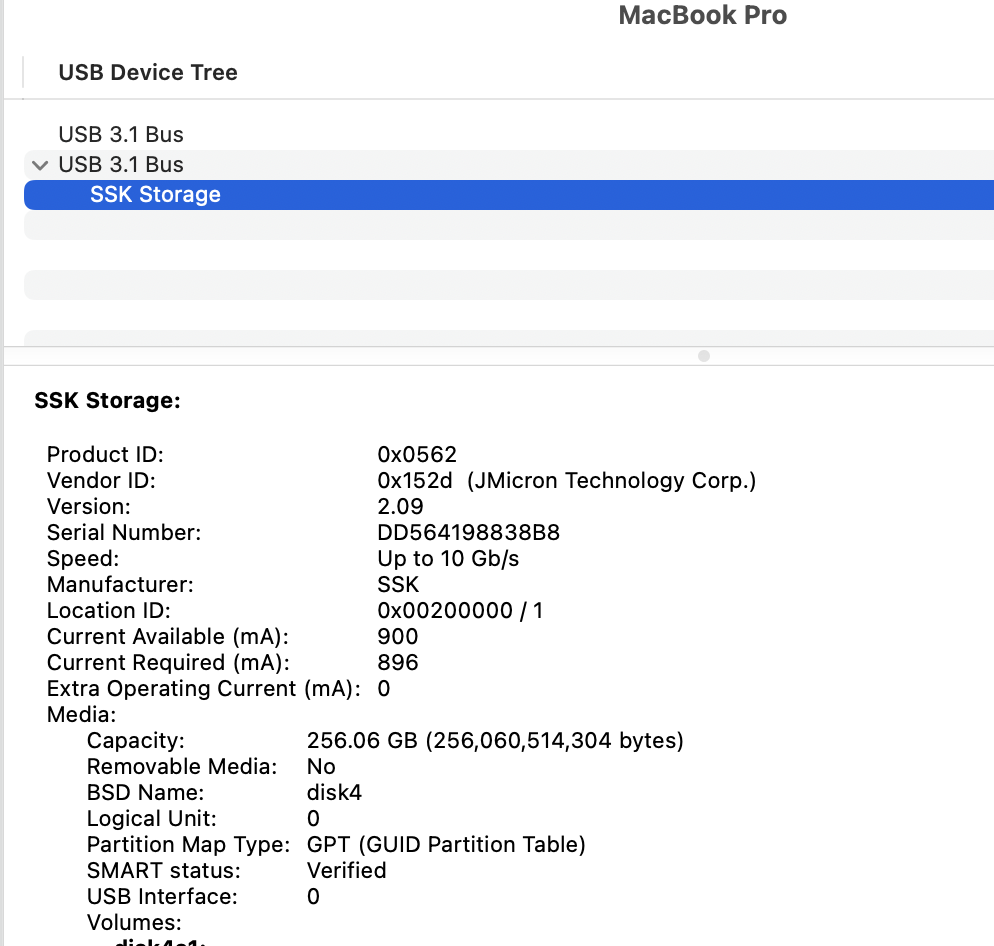The image size is (994, 946).
Task: Click the SMART status: label
Action: (x=164, y=871)
